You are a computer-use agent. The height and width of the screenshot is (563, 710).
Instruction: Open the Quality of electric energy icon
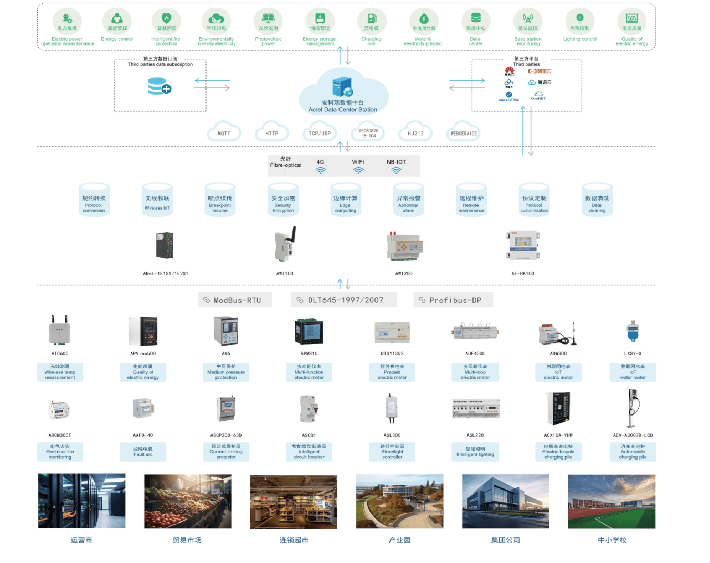632,21
